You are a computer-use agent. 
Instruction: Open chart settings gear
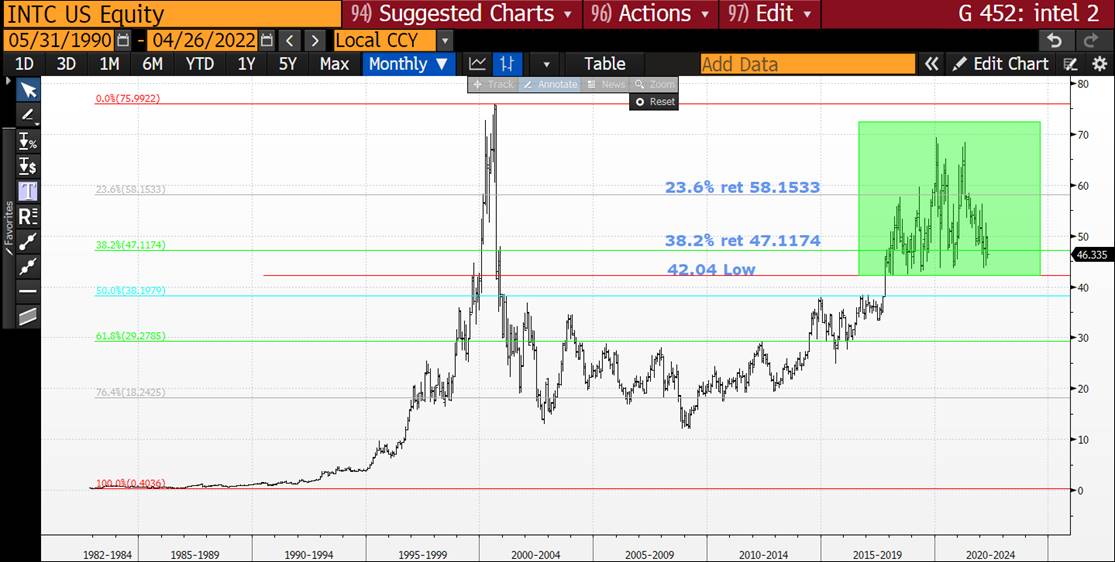(1099, 64)
